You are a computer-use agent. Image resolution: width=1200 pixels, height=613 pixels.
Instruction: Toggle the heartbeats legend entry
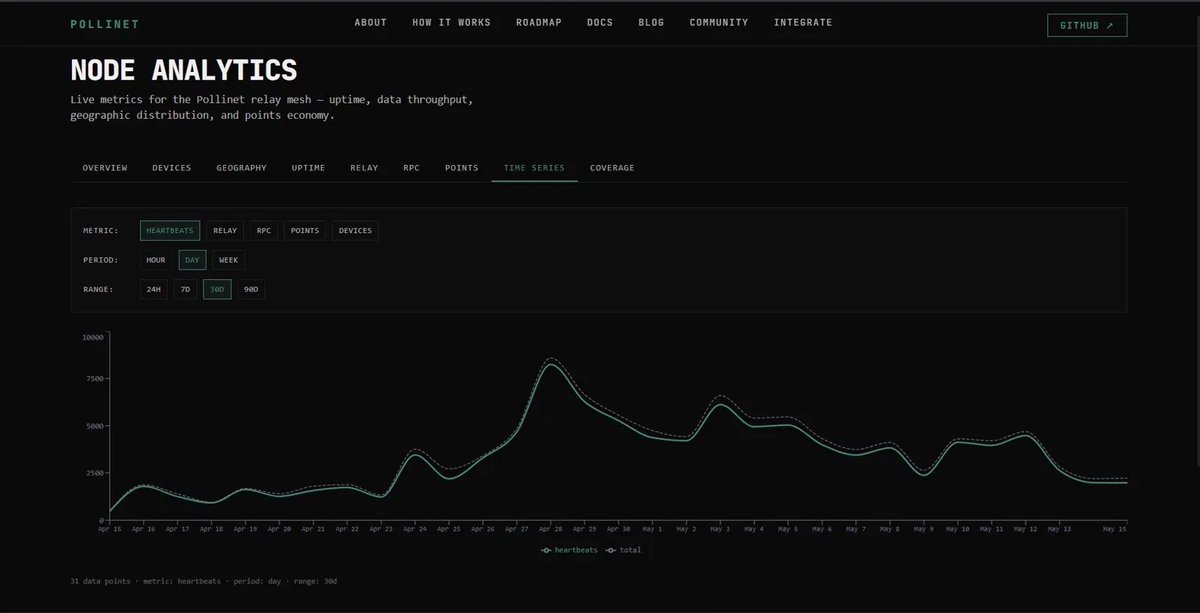point(569,550)
